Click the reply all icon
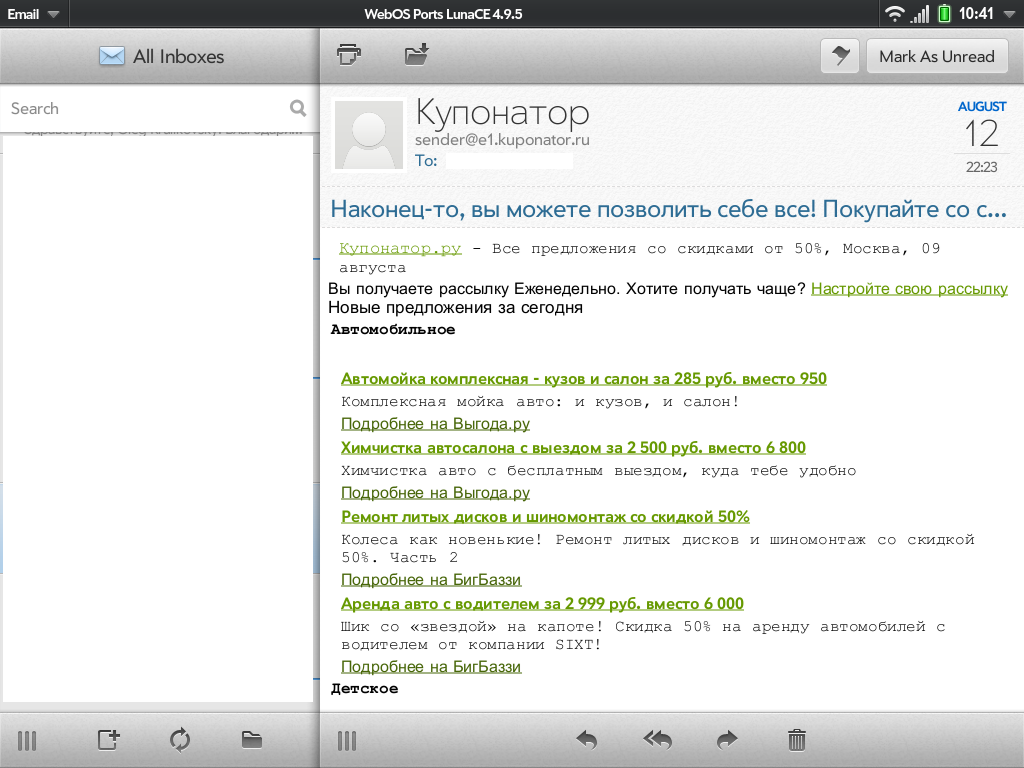 coord(657,740)
